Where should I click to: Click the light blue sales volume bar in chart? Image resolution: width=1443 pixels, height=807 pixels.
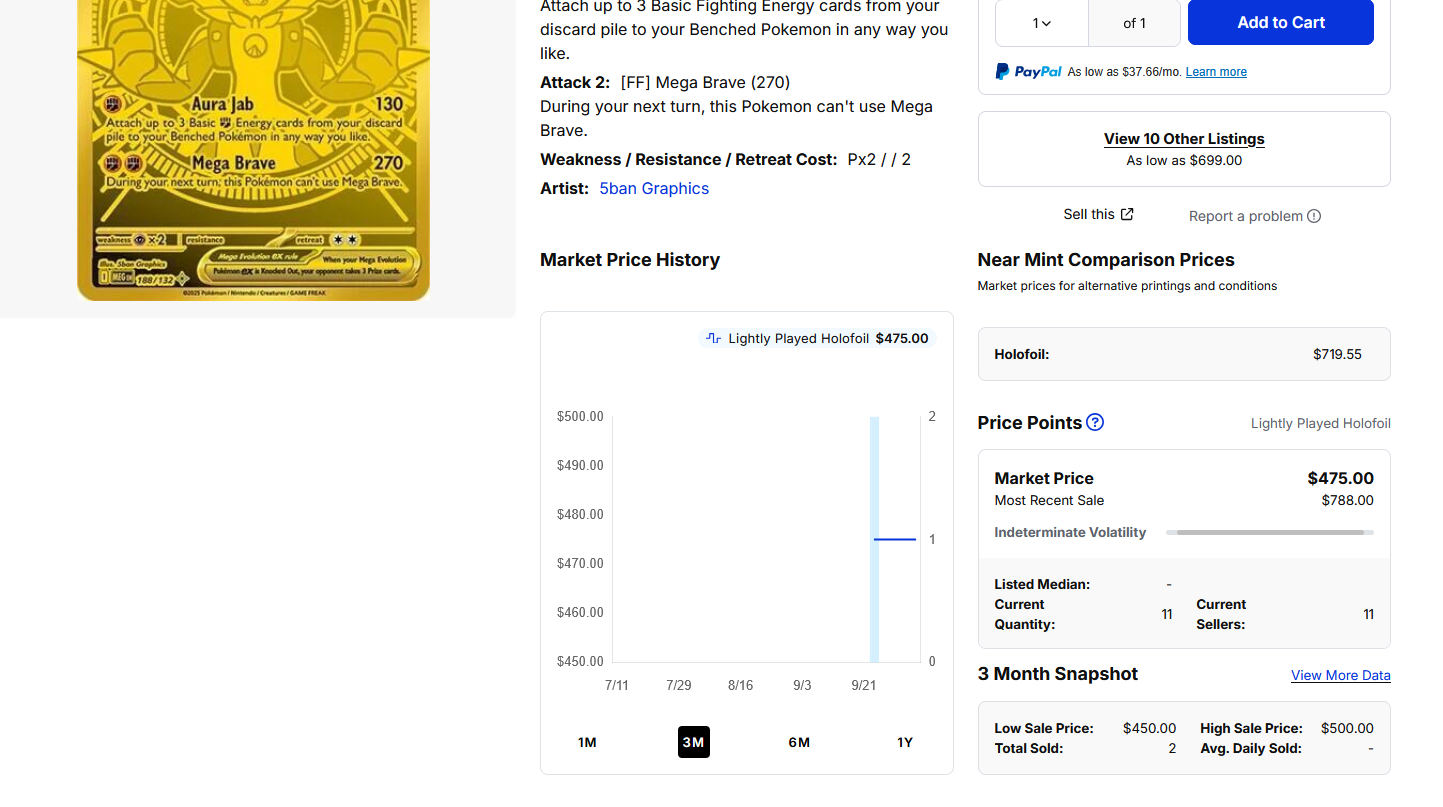point(874,539)
